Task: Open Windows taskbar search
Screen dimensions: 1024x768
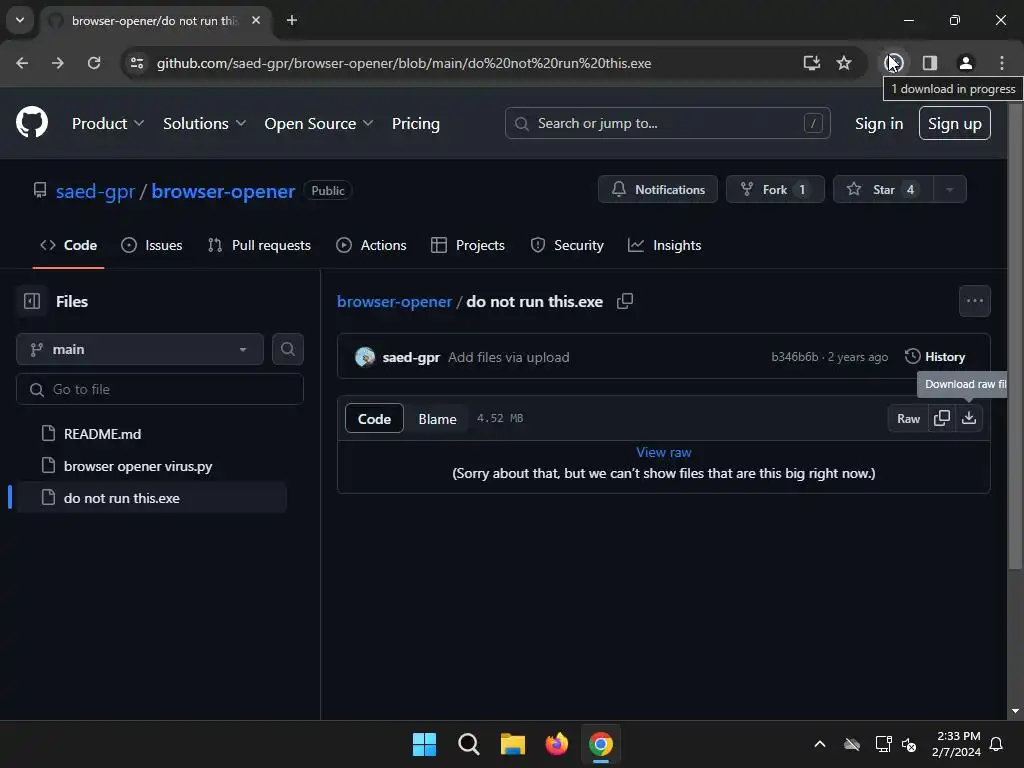Action: pos(468,744)
